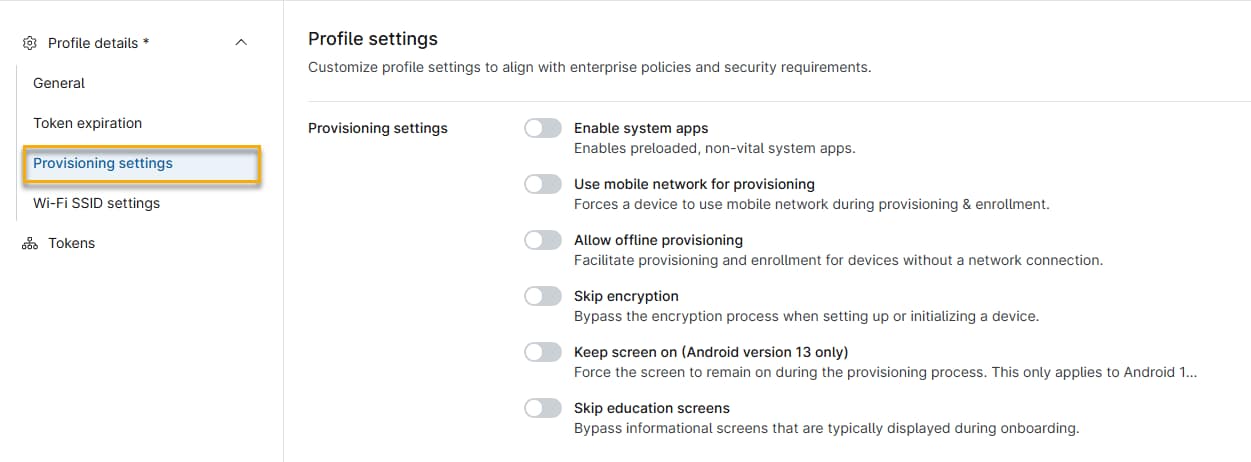The width and height of the screenshot is (1251, 462).
Task: Click the 'Customize profile settings' subtitle text
Action: pos(589,68)
